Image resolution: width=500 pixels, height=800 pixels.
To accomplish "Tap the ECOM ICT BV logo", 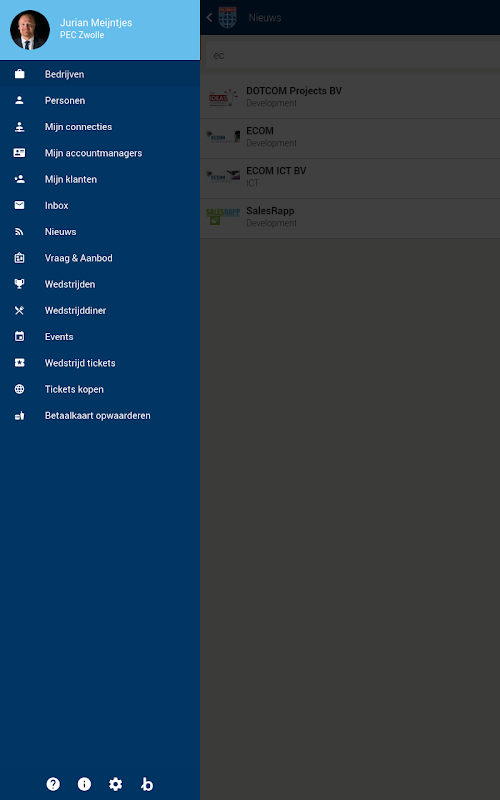I will point(223,176).
